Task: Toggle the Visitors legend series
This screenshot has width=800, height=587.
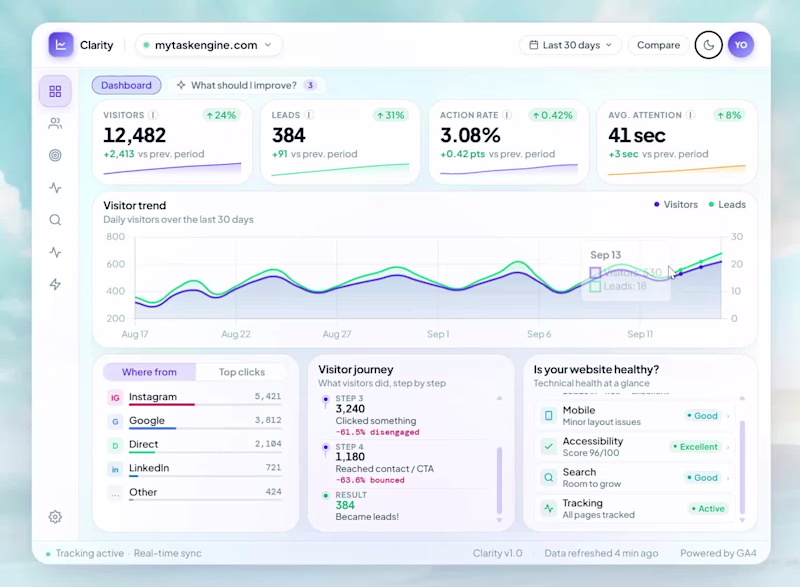Action: coord(676,205)
